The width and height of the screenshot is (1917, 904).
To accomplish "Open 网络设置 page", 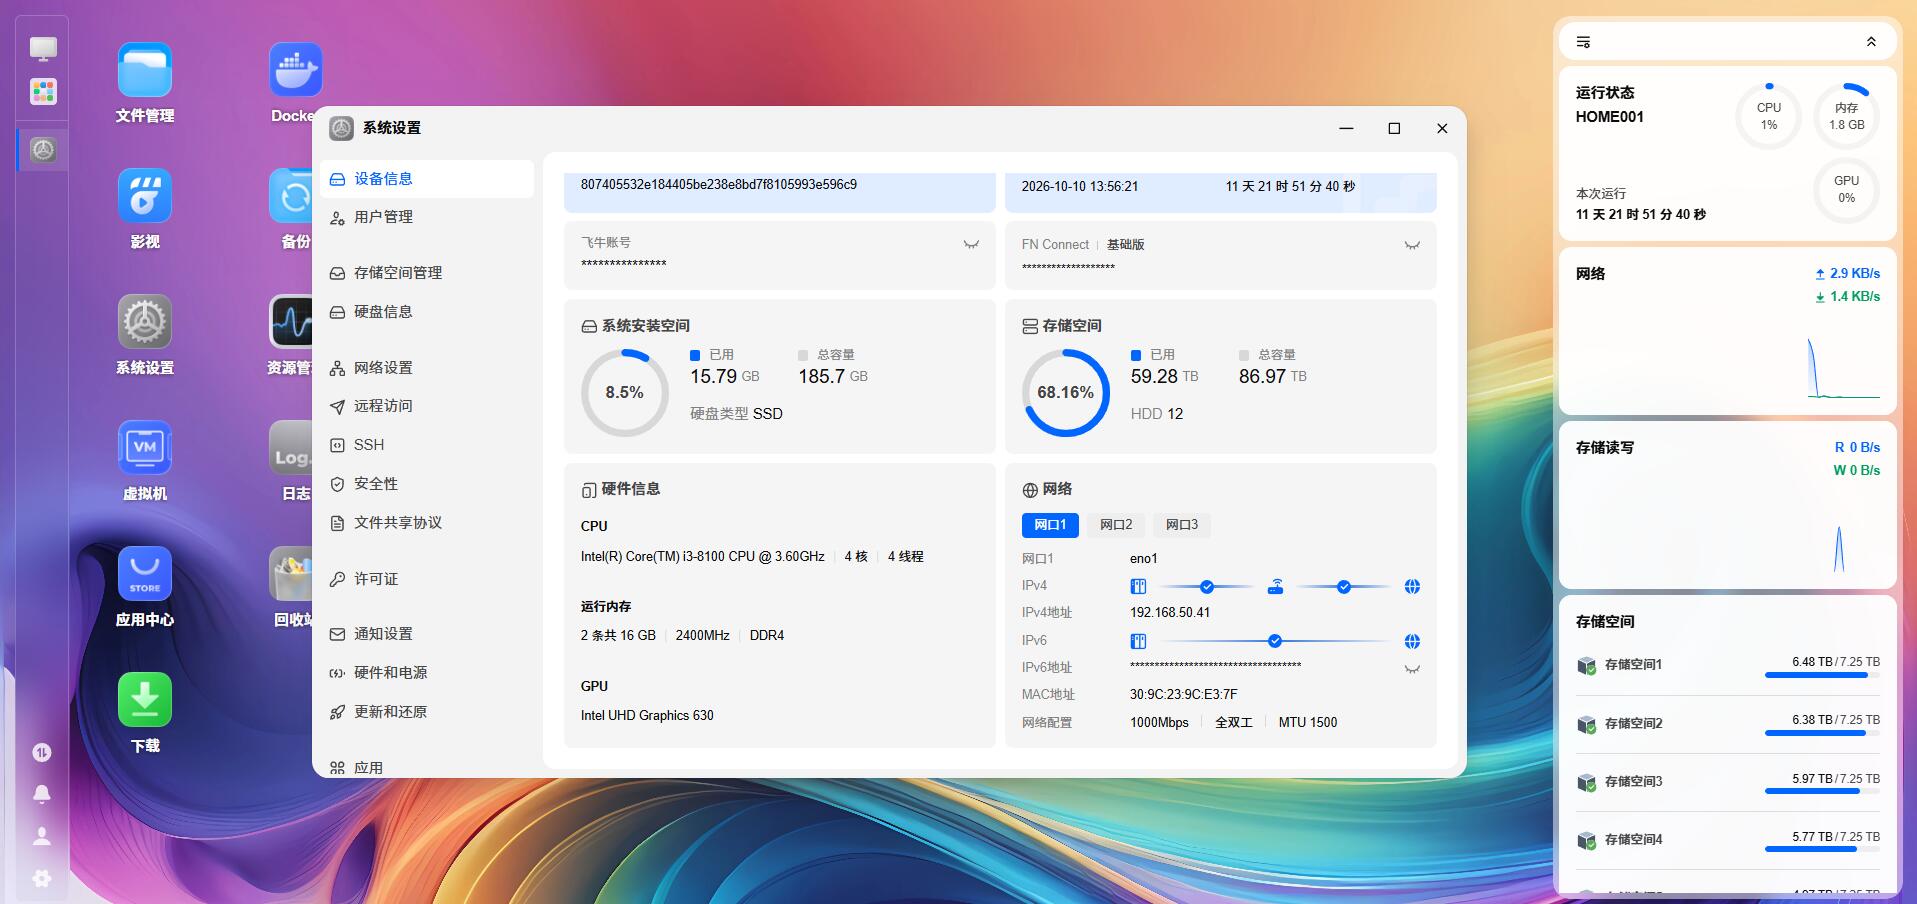I will 427,368.
